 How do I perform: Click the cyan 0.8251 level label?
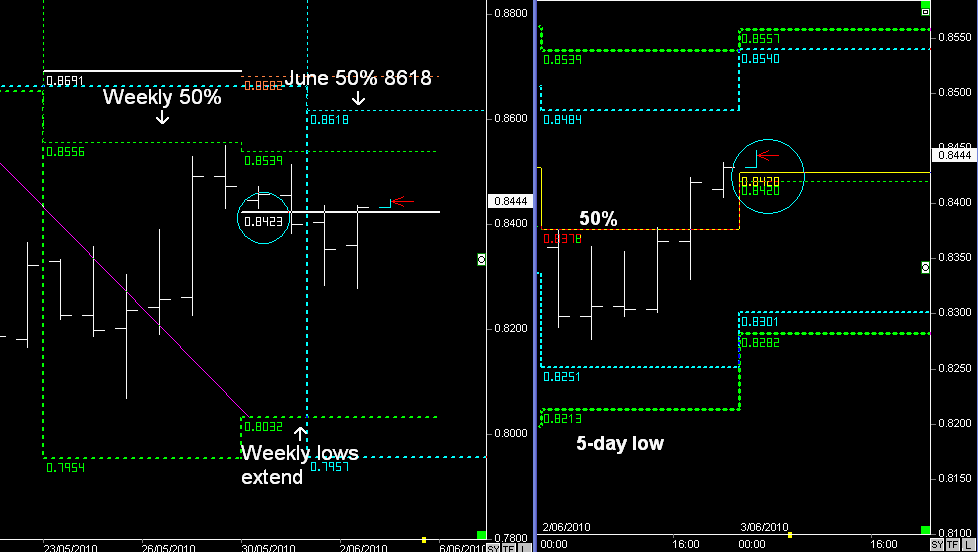pyautogui.click(x=563, y=377)
